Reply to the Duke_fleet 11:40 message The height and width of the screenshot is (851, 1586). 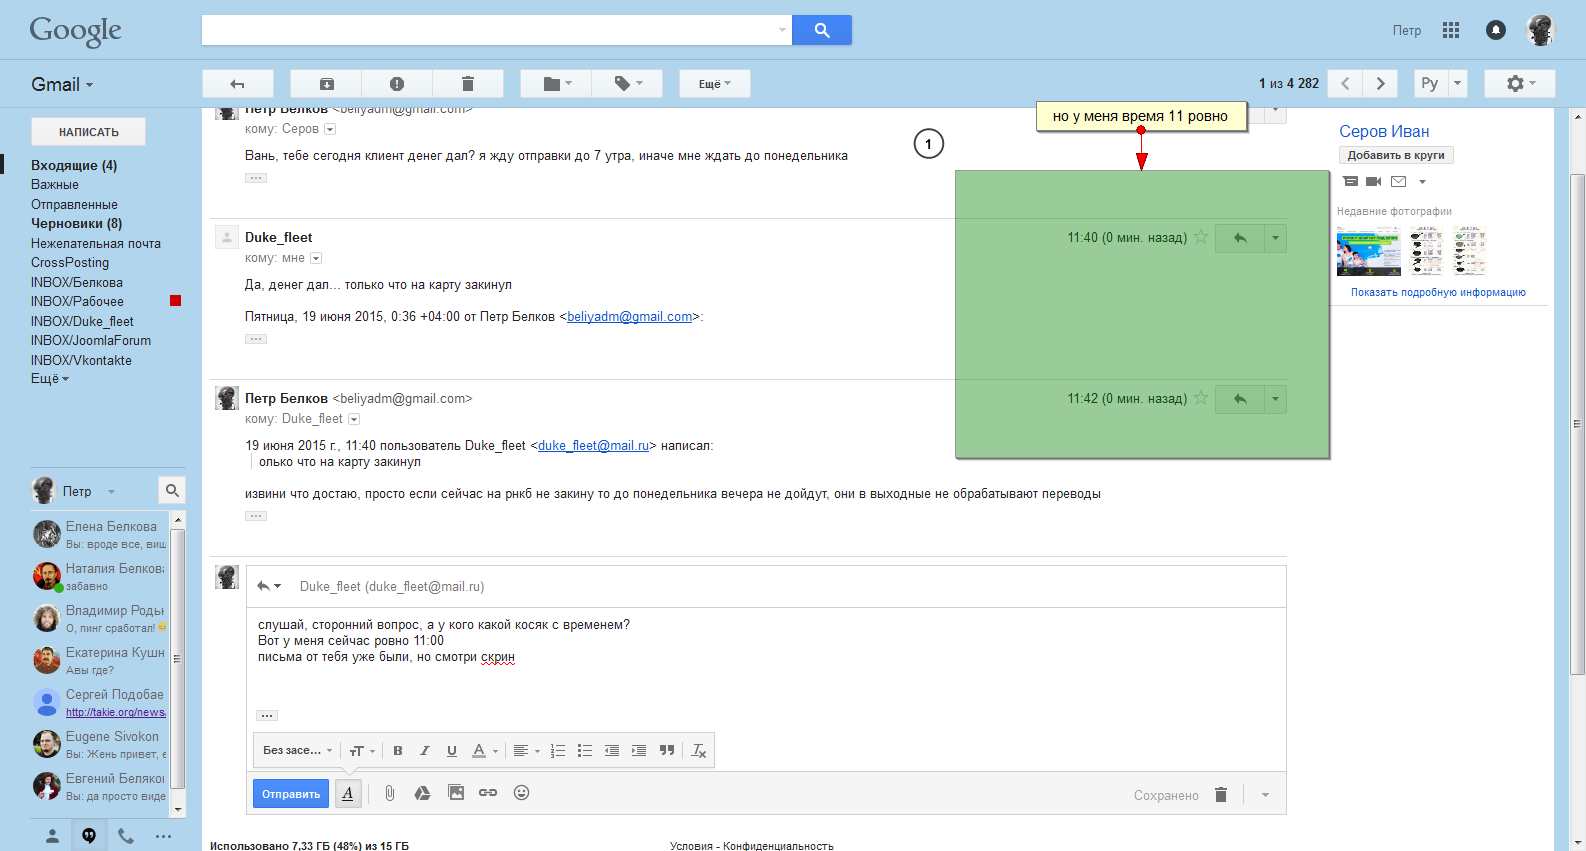pos(1240,238)
